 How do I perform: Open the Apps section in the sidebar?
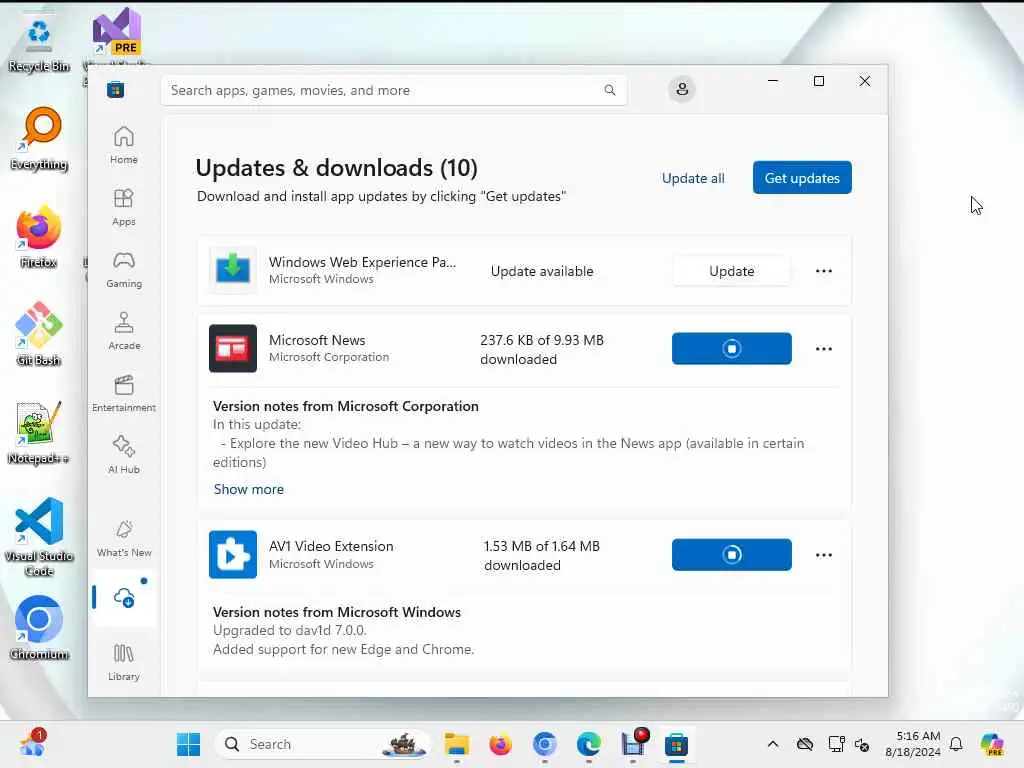(x=123, y=207)
